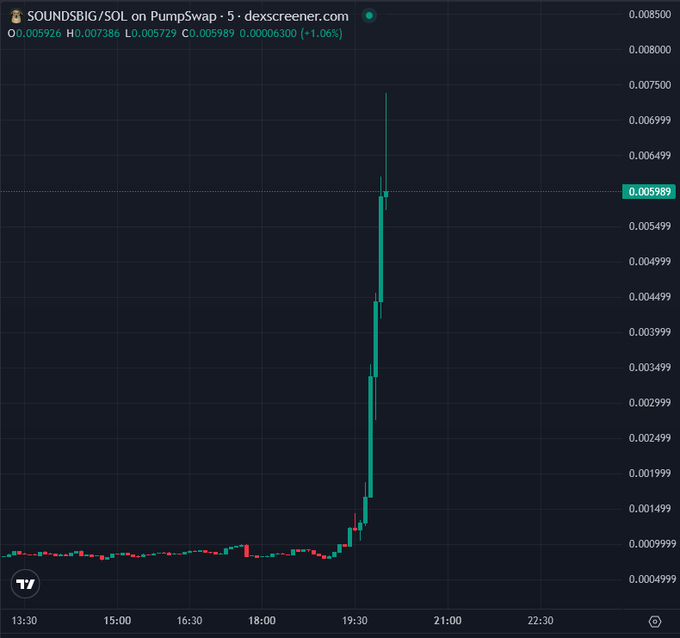Click the change percentage (+1.06%)

(321, 33)
